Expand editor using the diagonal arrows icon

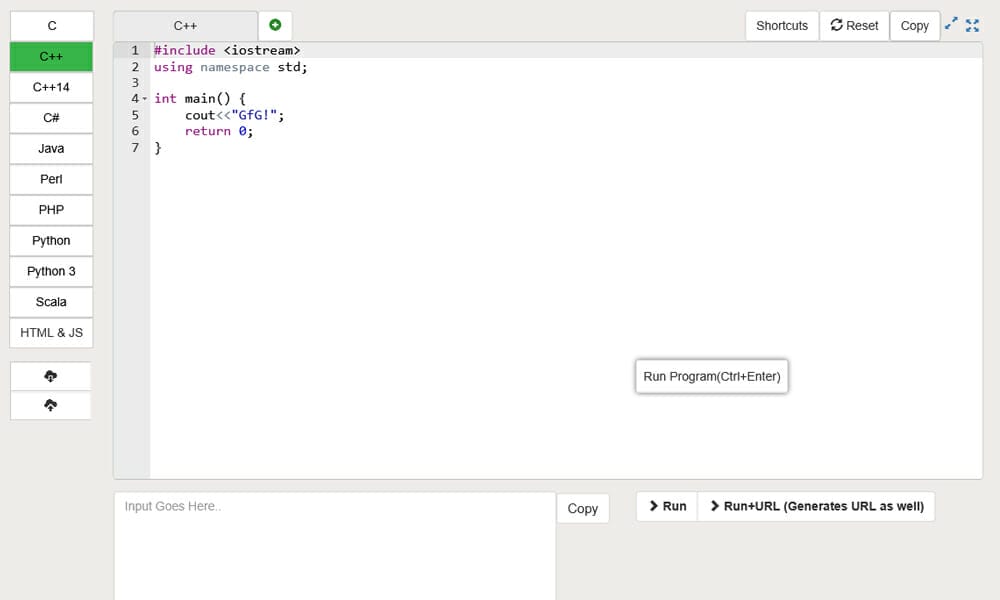[951, 25]
